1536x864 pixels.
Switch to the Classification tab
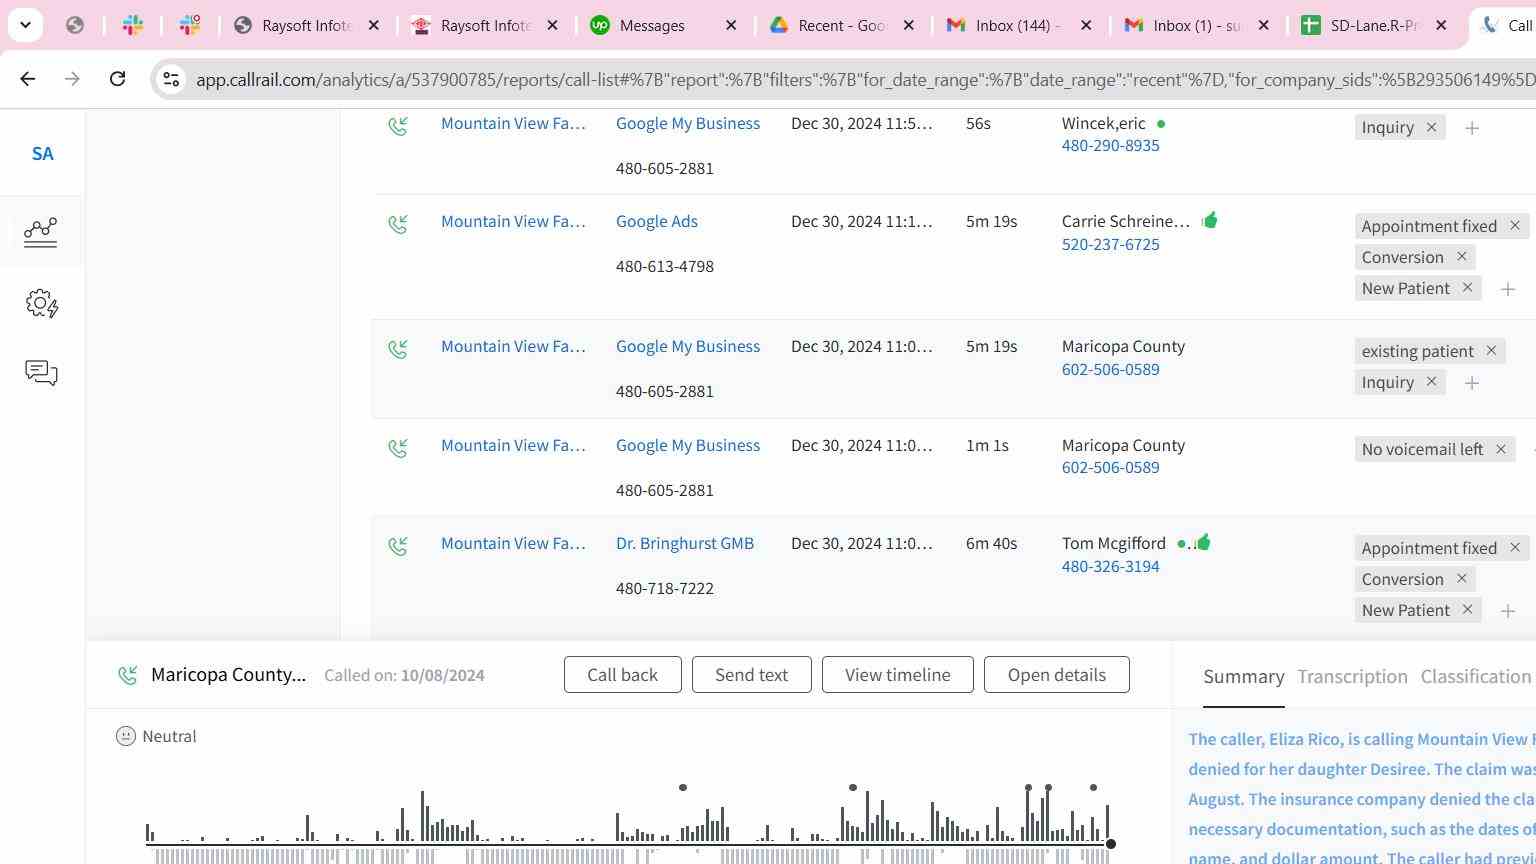pyautogui.click(x=1476, y=677)
